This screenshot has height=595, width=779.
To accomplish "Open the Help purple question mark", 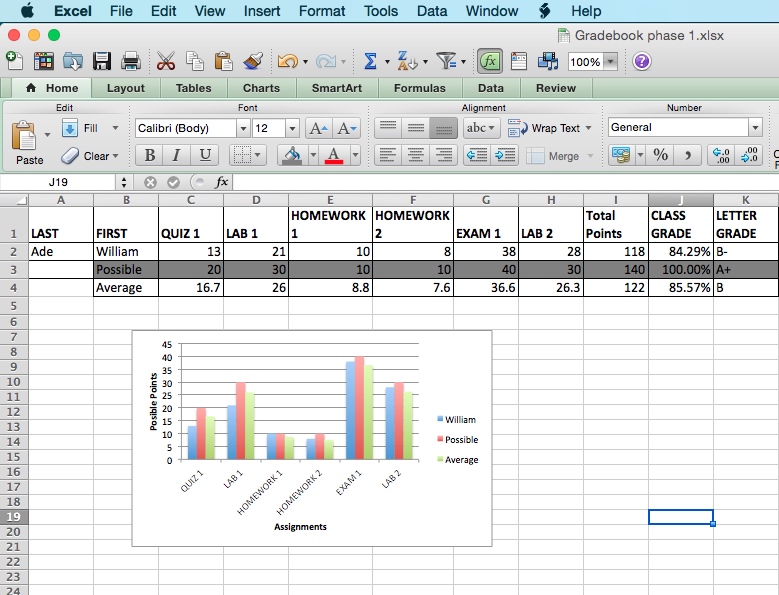I will [x=642, y=62].
